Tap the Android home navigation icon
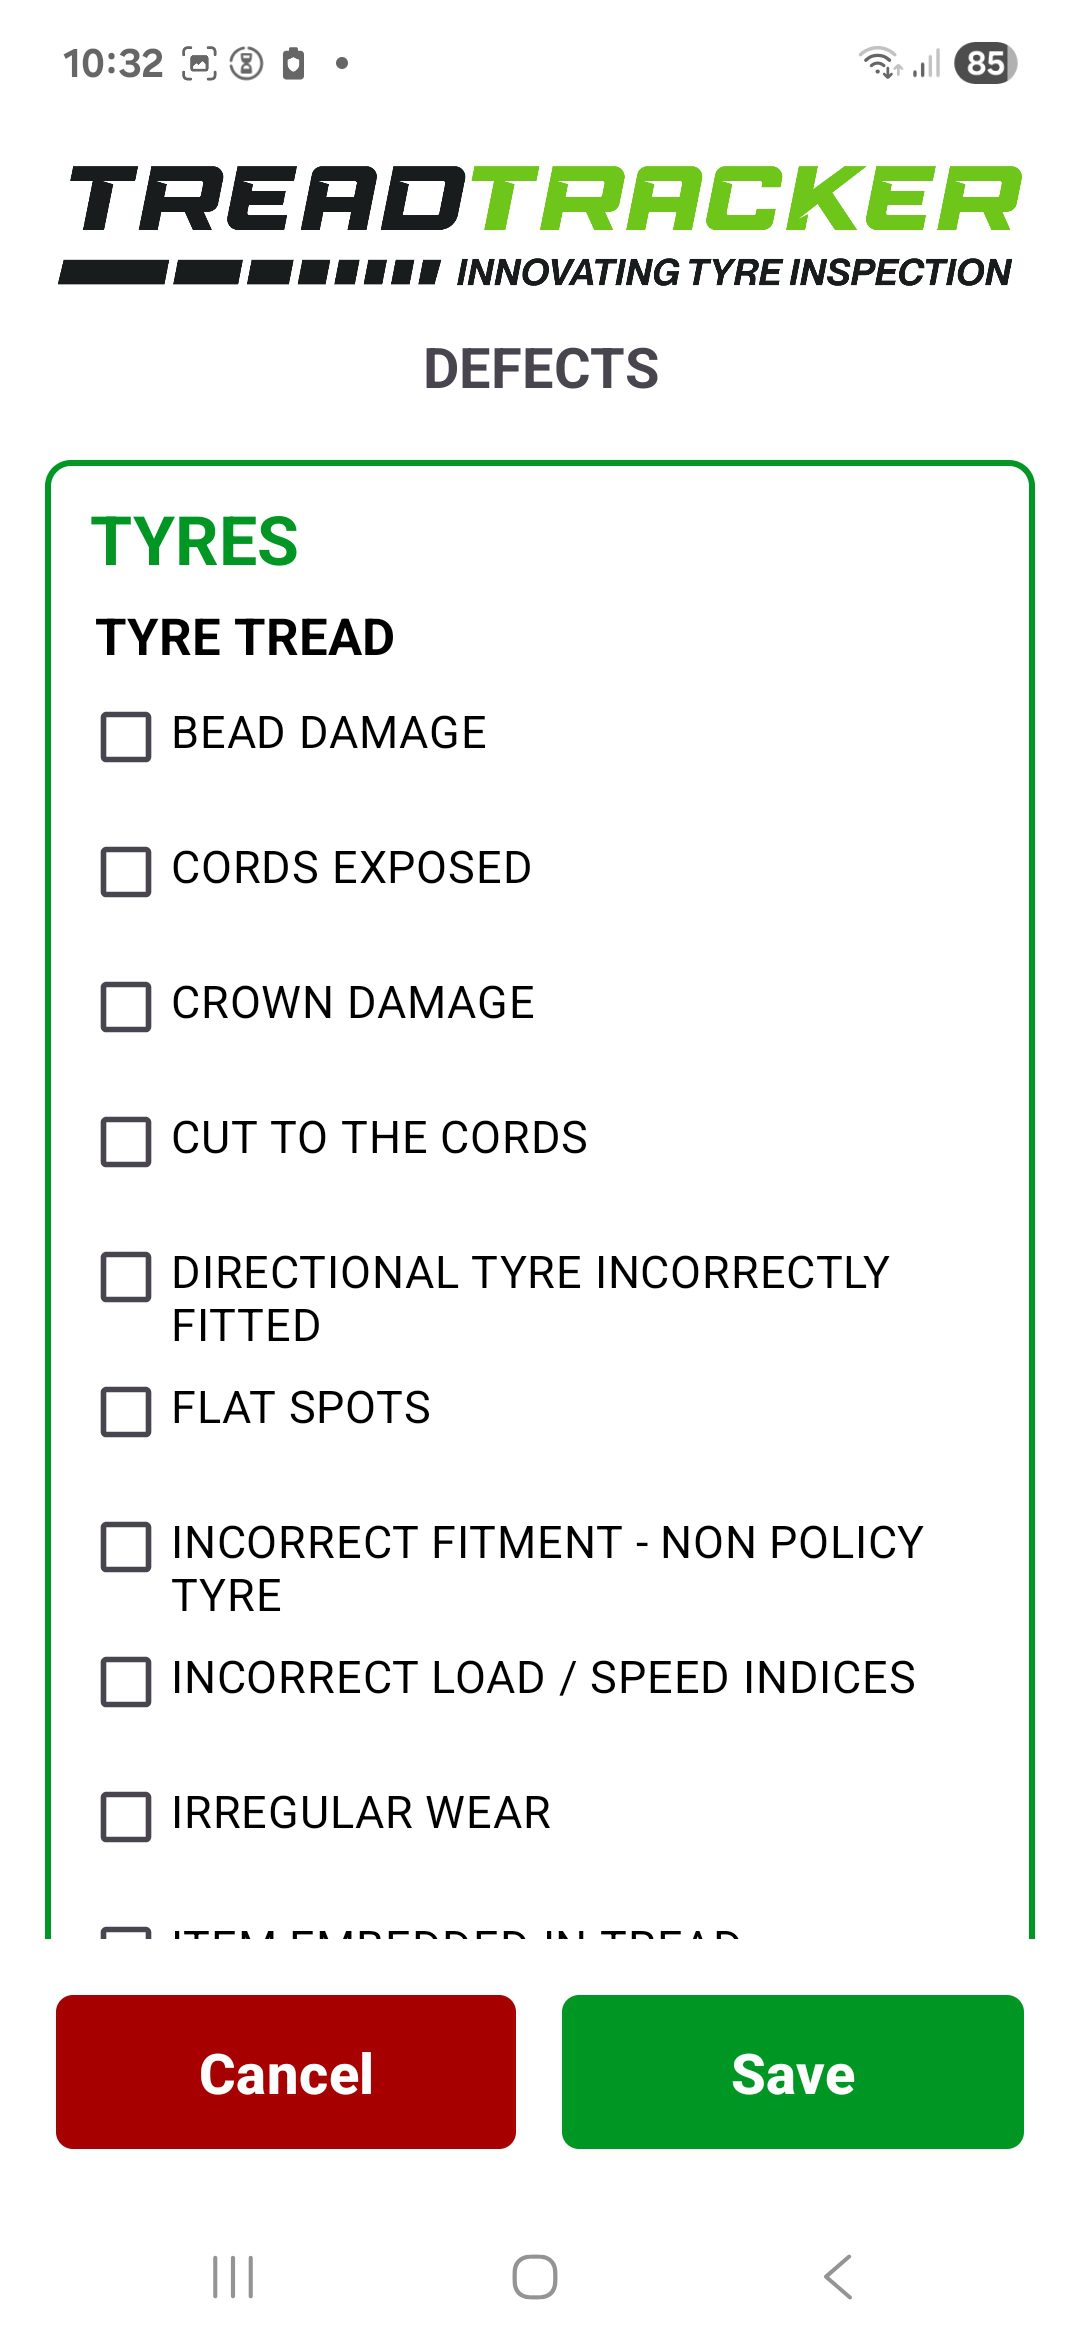The width and height of the screenshot is (1080, 2340). [535, 2277]
